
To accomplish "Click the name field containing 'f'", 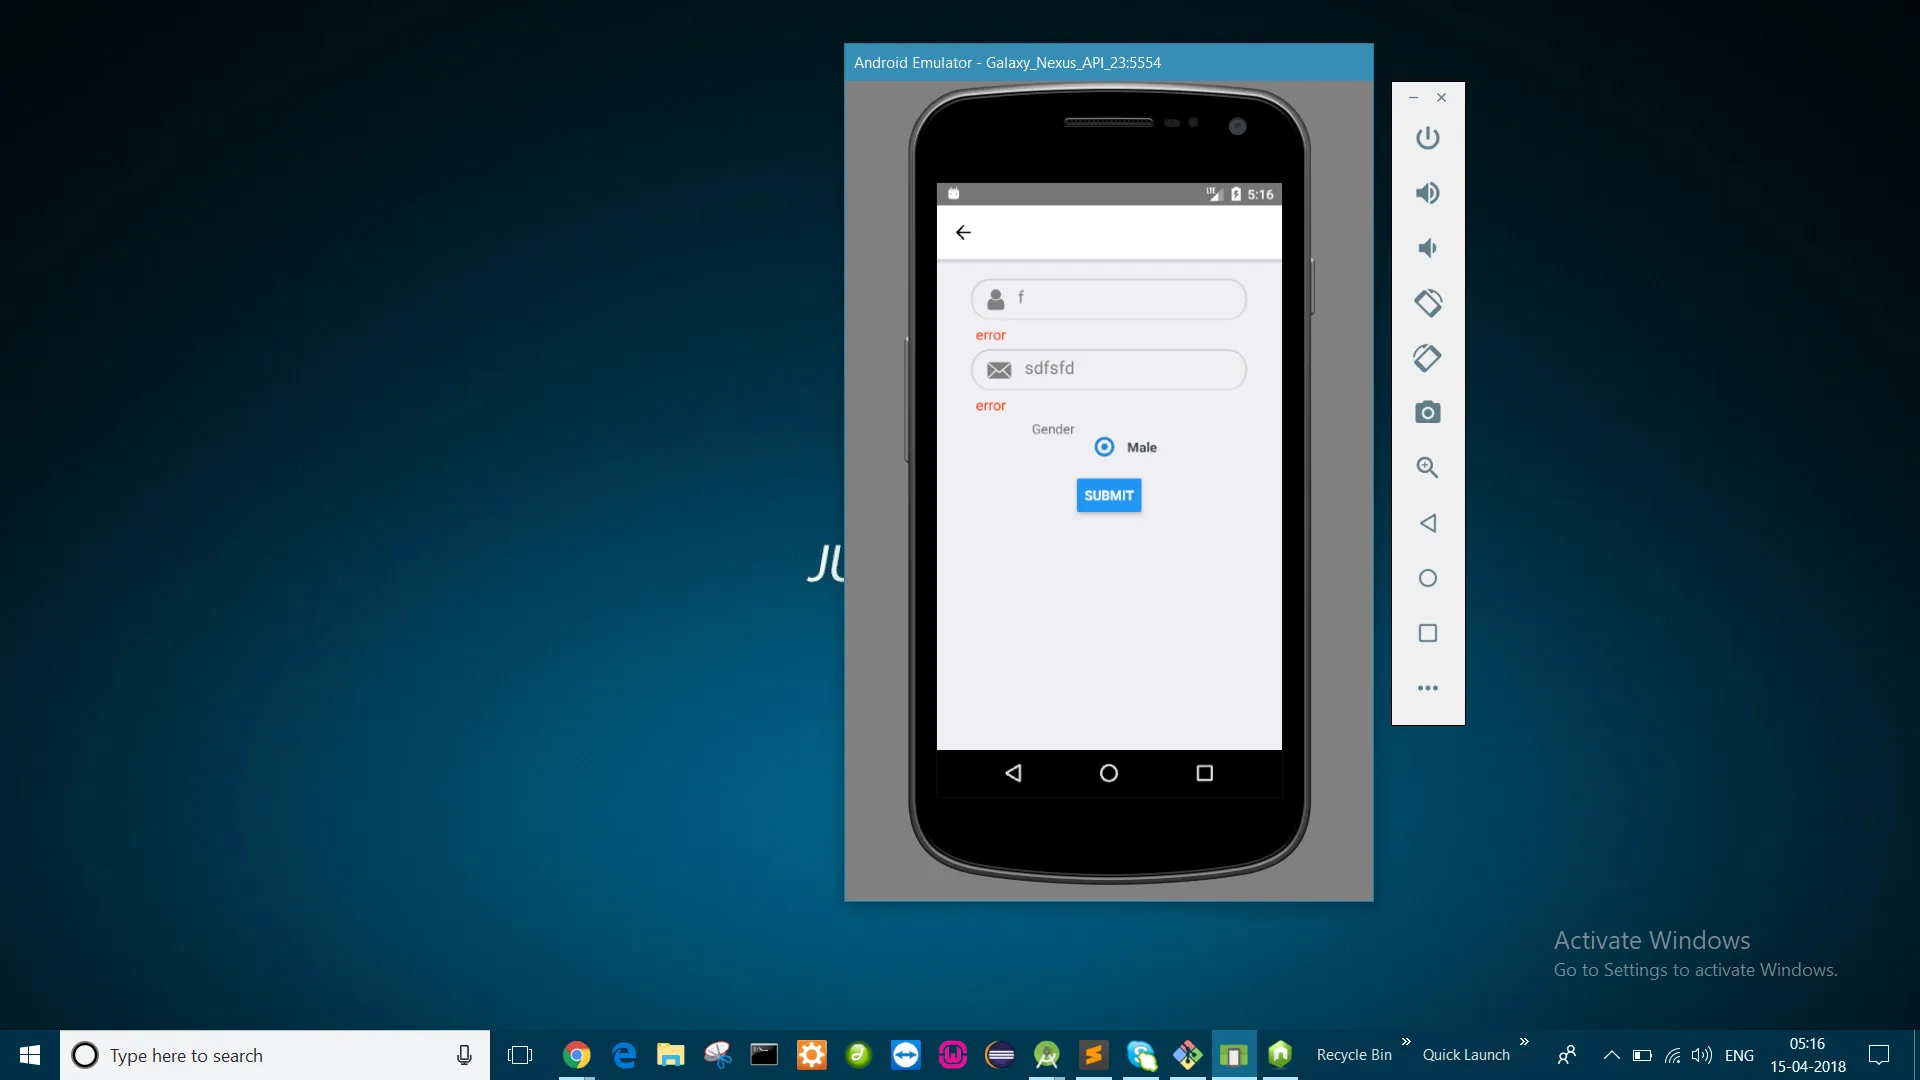I will click(1108, 299).
